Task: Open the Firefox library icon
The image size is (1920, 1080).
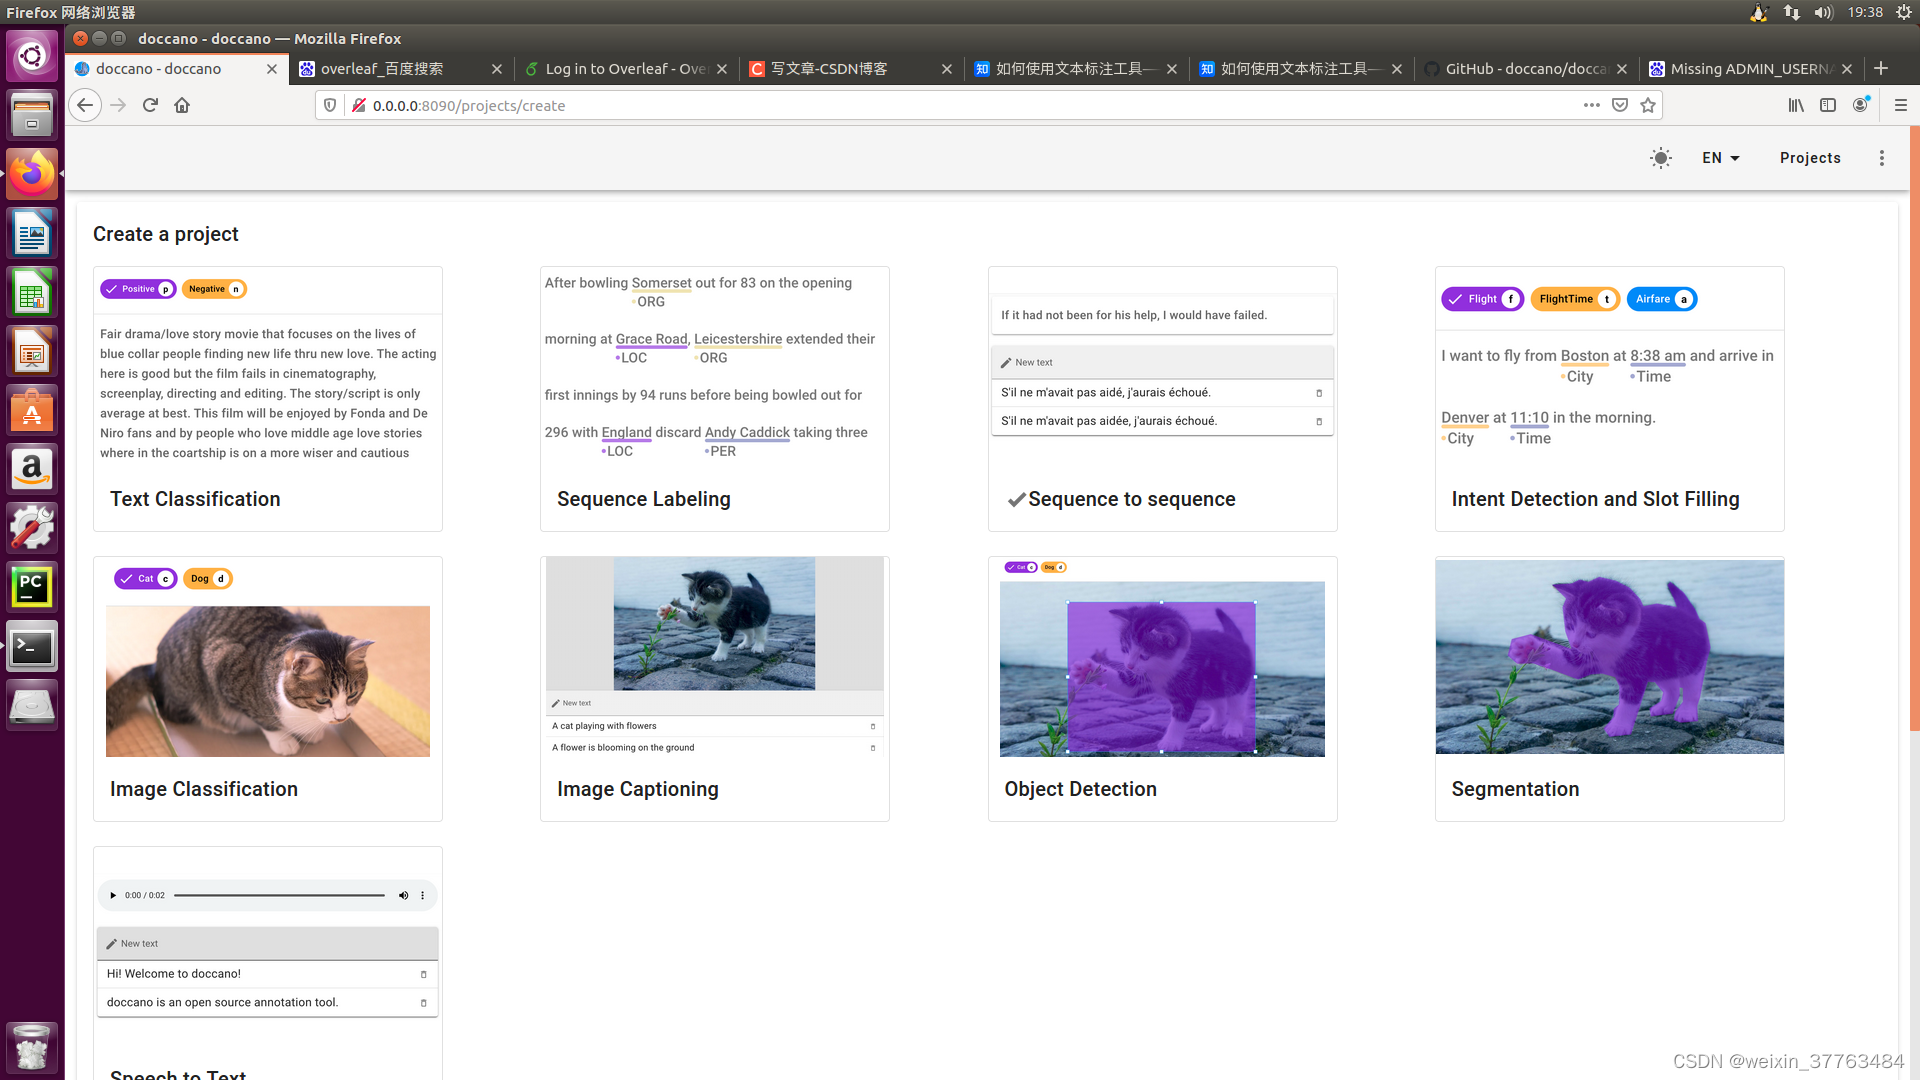Action: 1796,105
